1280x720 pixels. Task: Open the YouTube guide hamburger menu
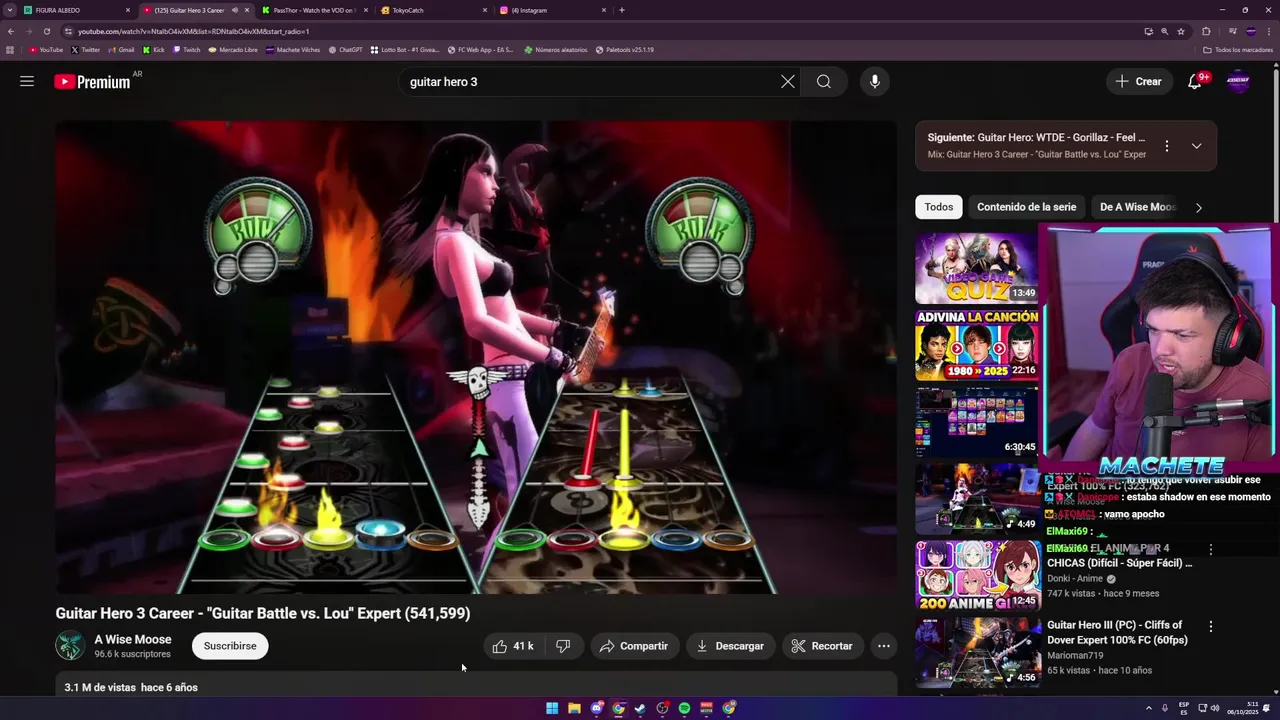(x=27, y=82)
